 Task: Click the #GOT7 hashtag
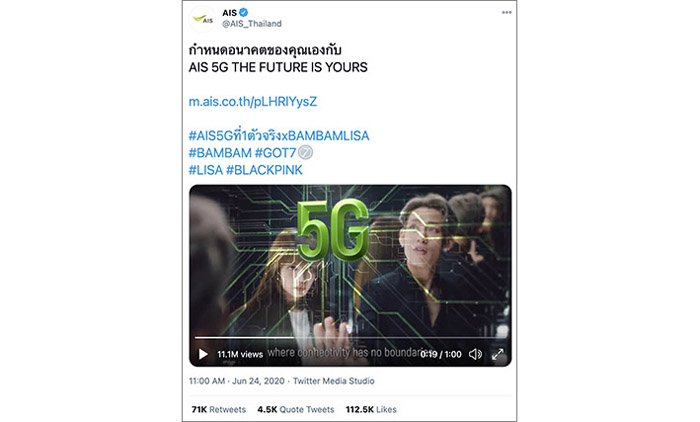click(275, 153)
